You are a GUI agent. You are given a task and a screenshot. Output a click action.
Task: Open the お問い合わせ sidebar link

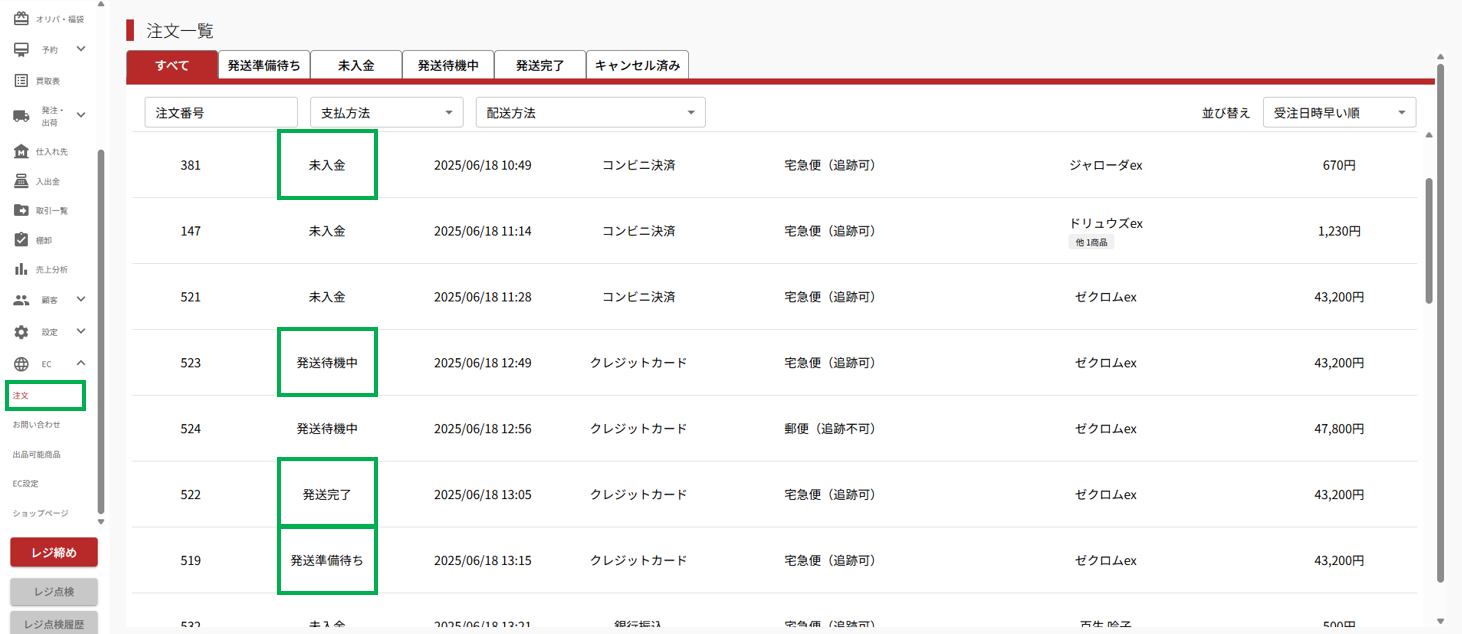click(37, 425)
